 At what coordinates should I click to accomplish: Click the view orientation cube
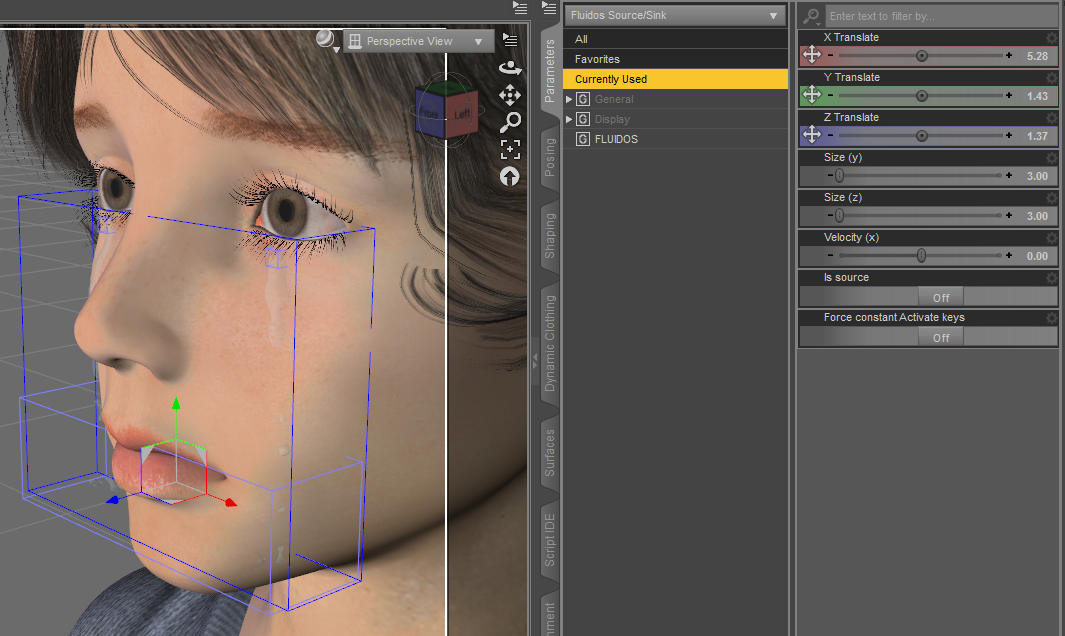[x=446, y=111]
